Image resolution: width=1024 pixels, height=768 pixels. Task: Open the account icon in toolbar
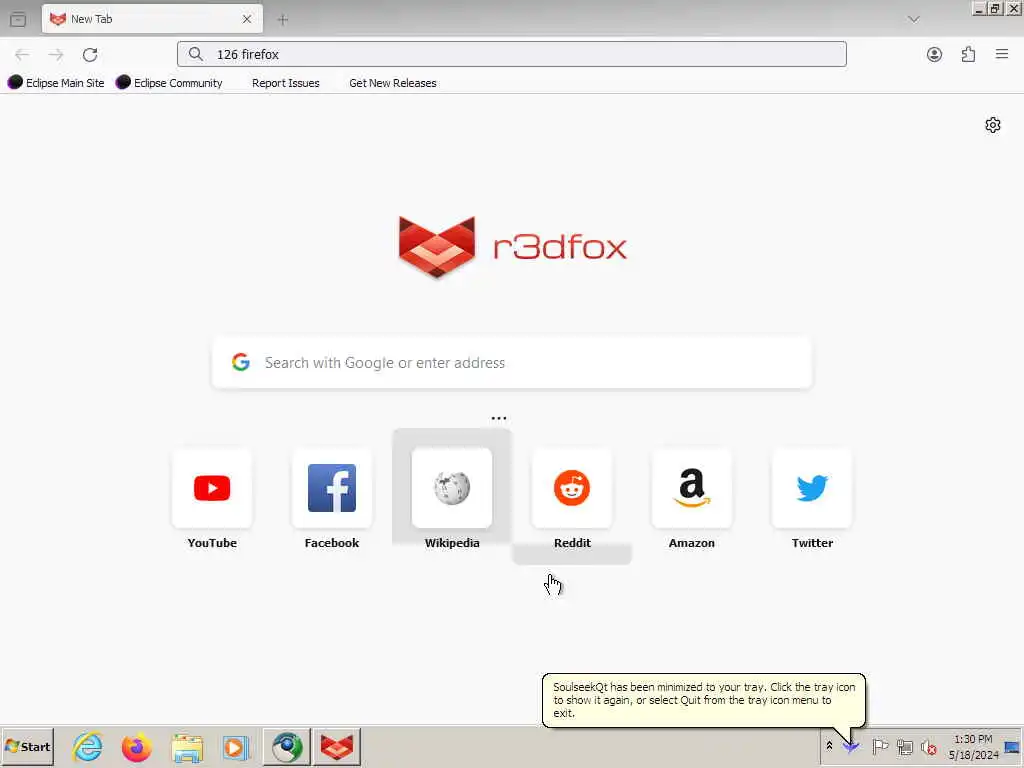pyautogui.click(x=935, y=55)
